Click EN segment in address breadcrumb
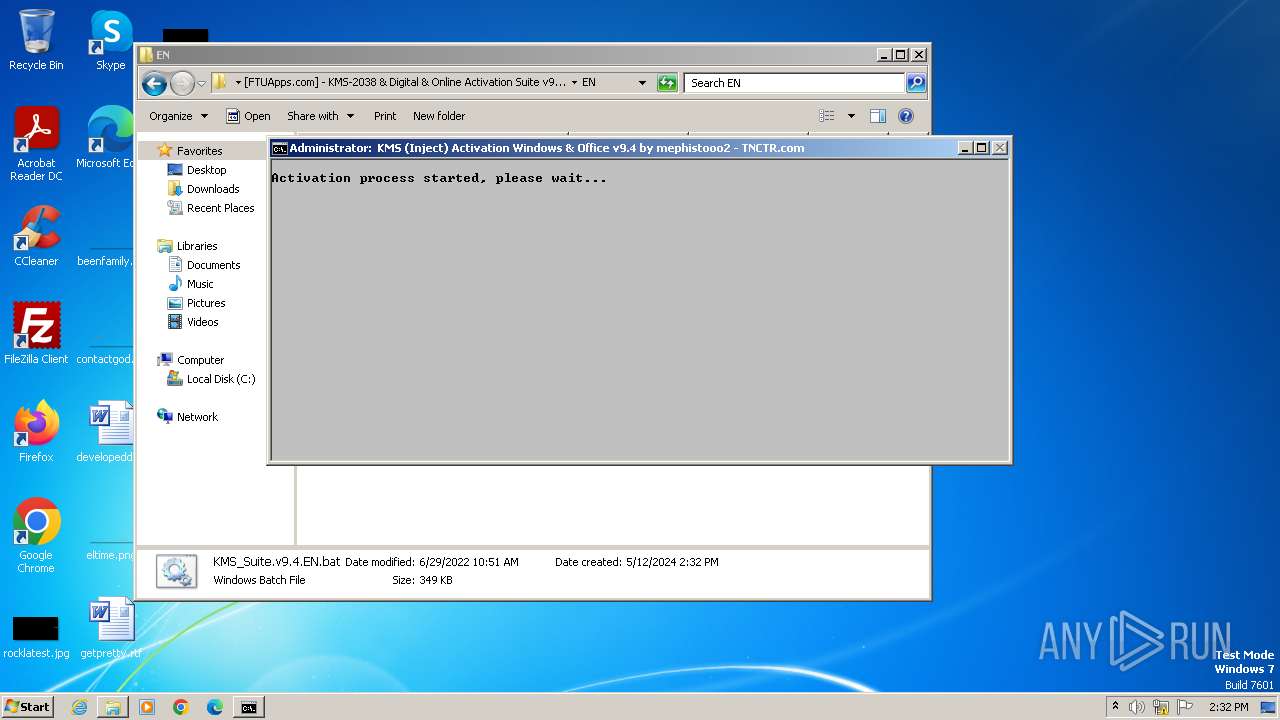The height and width of the screenshot is (720, 1280). [x=588, y=83]
